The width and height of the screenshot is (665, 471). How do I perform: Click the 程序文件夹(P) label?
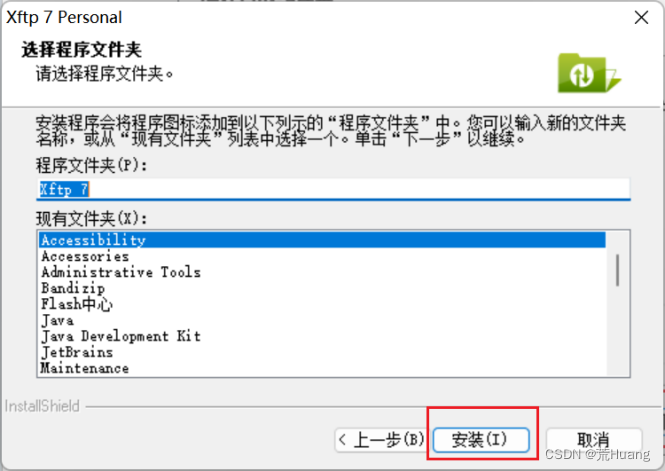pyautogui.click(x=92, y=165)
